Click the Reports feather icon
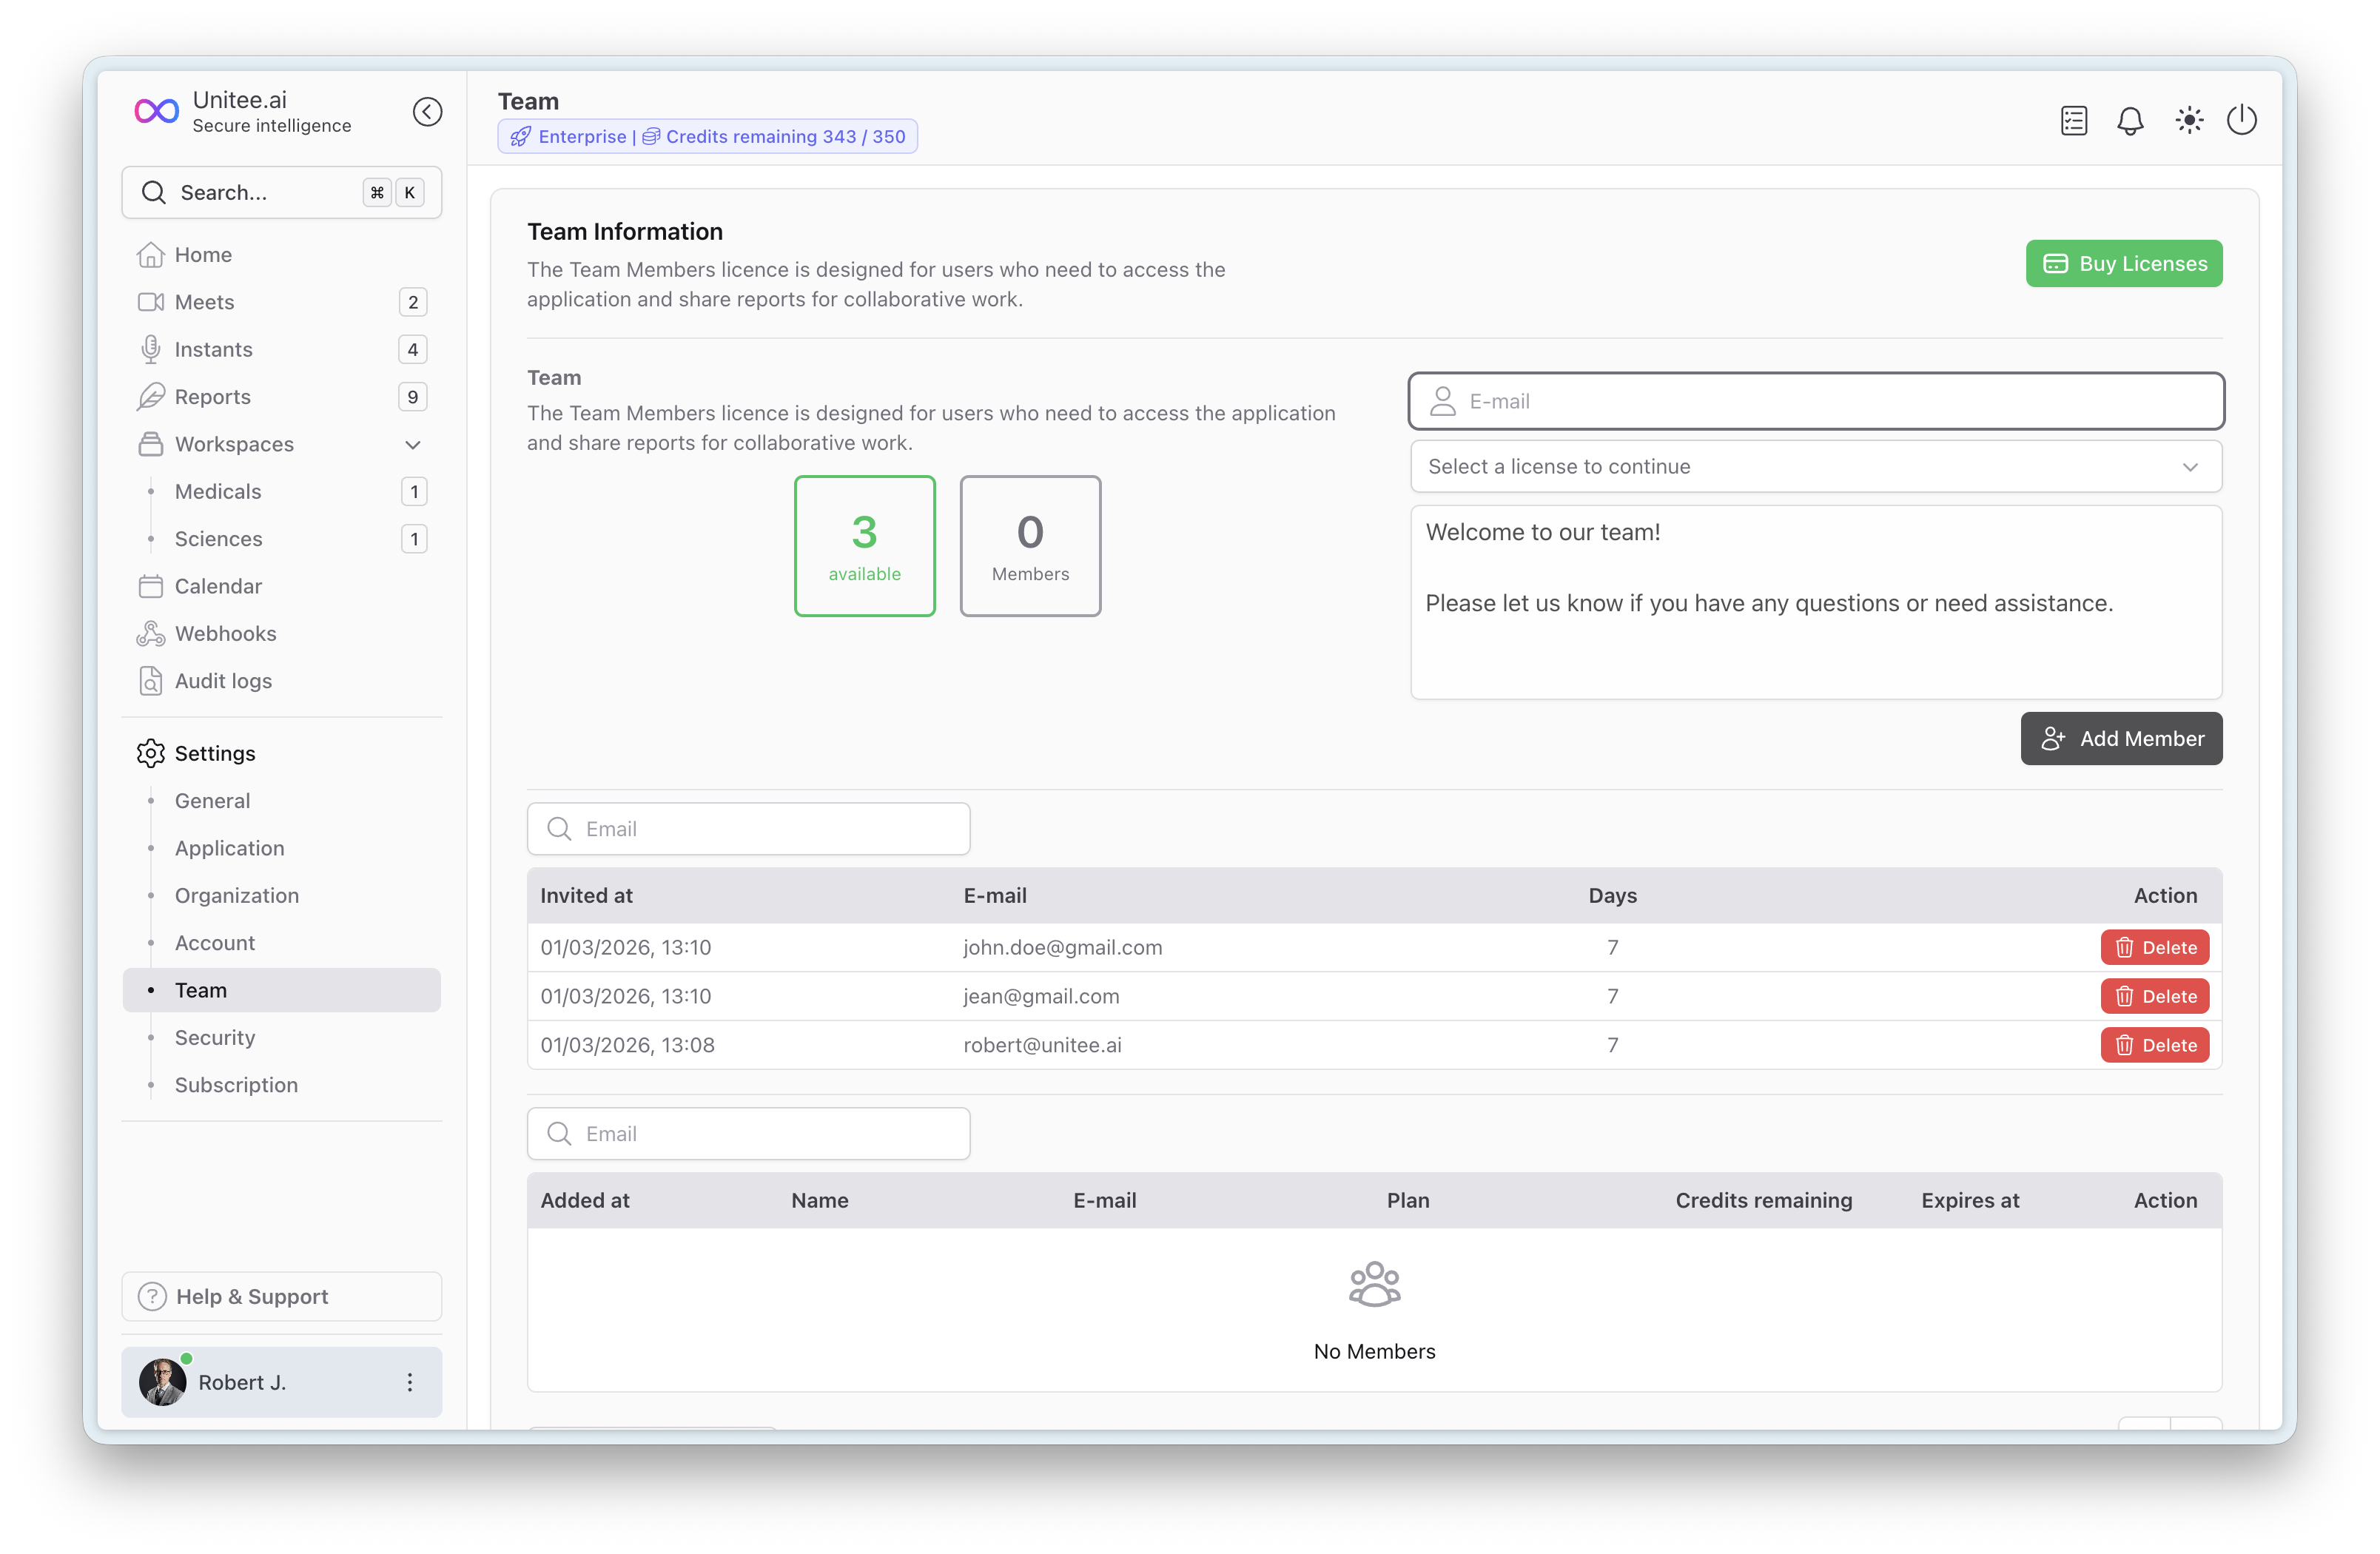 (x=150, y=397)
